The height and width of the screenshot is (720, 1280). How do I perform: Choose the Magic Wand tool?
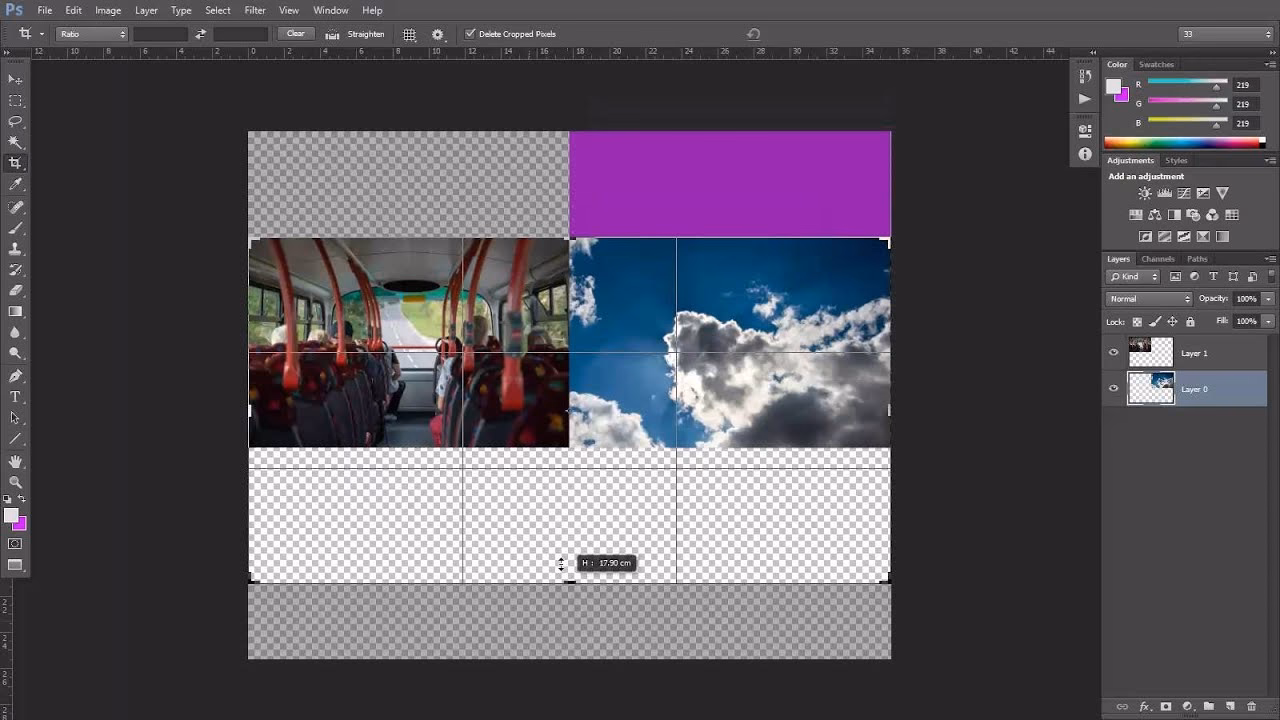point(15,140)
